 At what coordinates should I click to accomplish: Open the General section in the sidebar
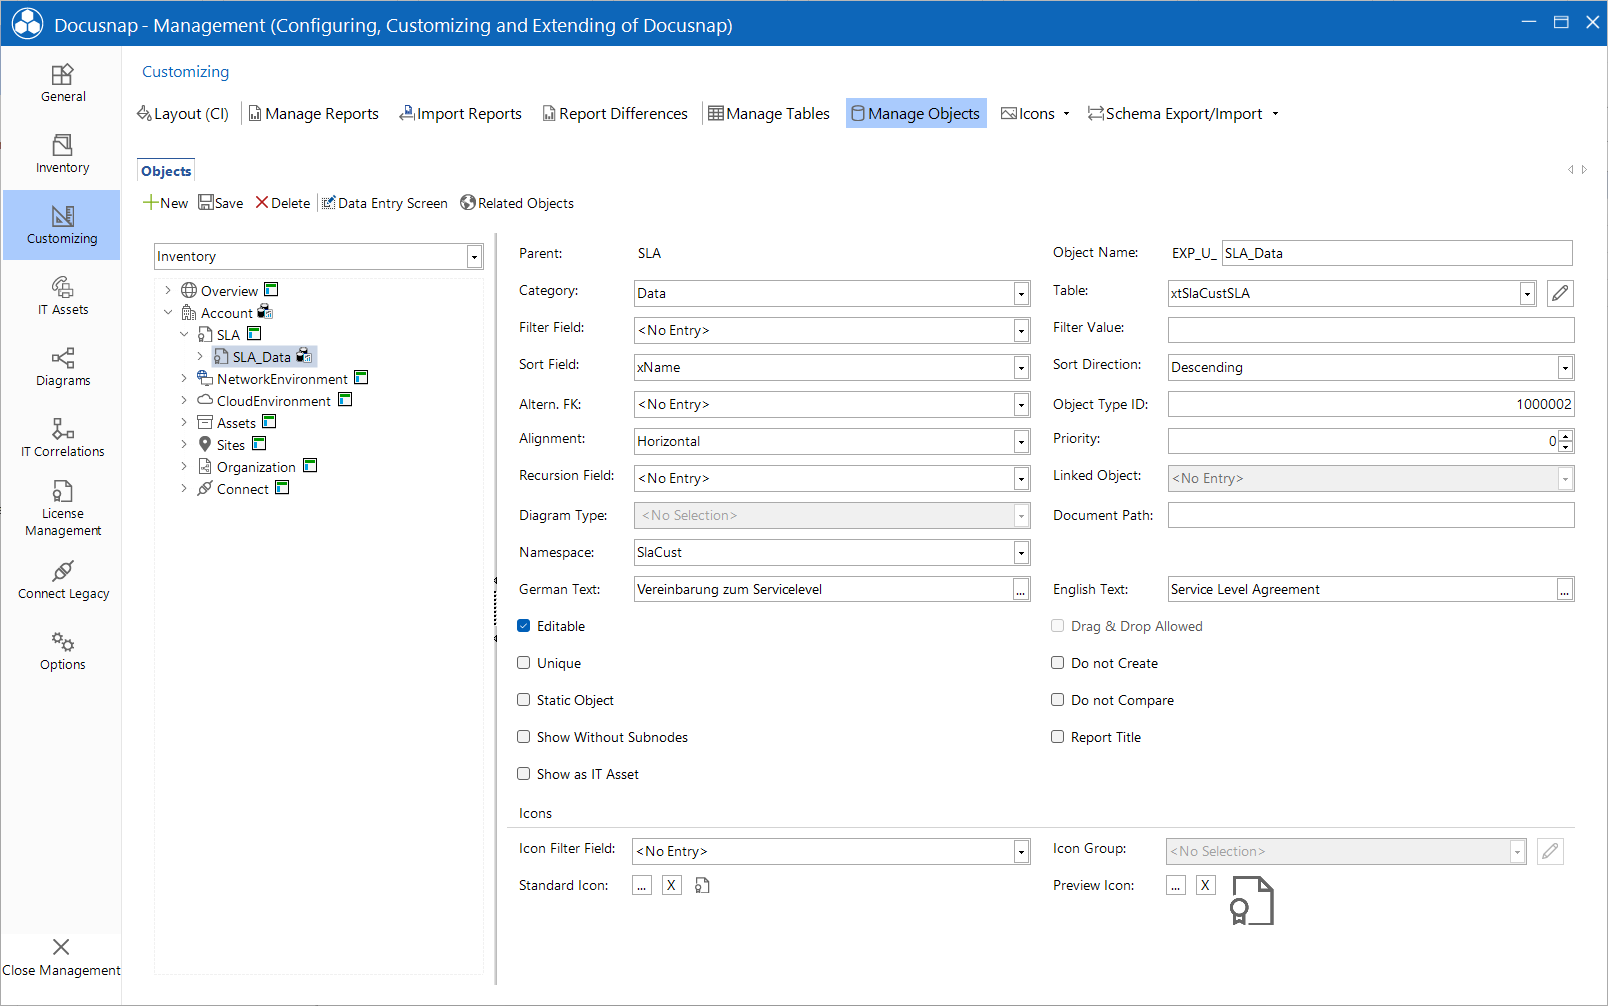(x=62, y=83)
